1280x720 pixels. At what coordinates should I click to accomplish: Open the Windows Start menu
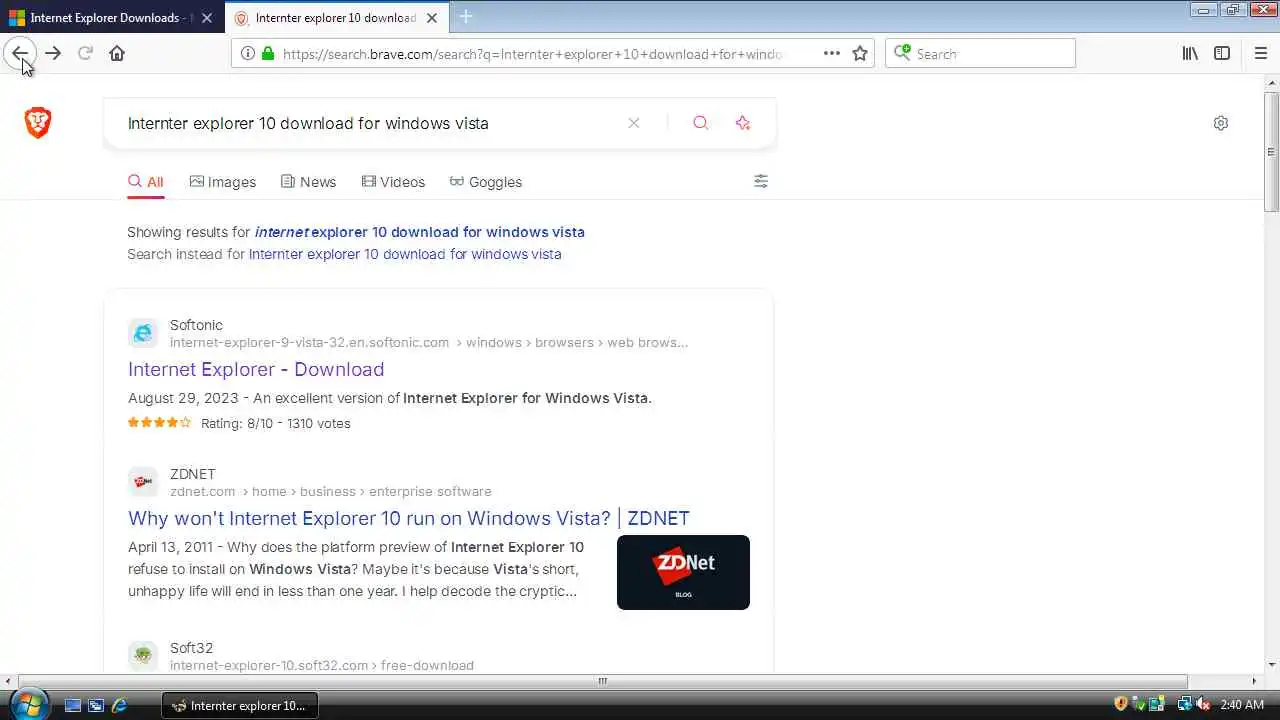point(28,704)
